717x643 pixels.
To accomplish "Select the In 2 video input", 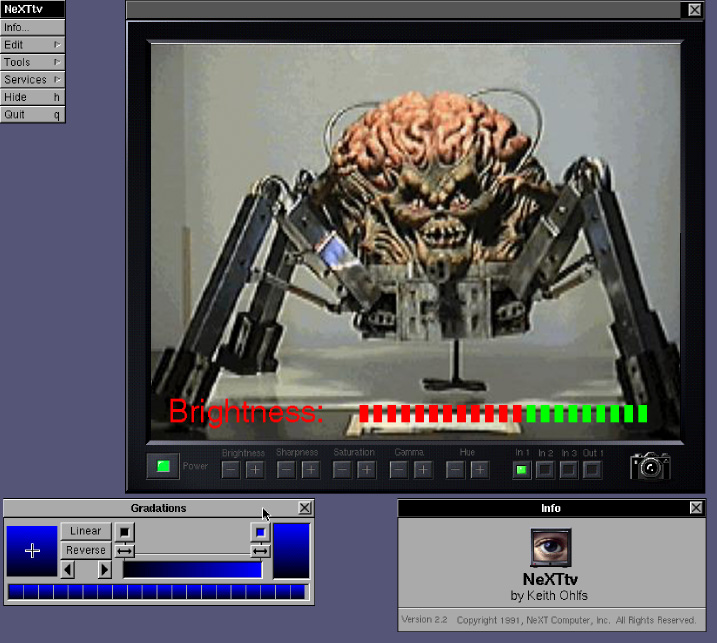I will pos(545,470).
